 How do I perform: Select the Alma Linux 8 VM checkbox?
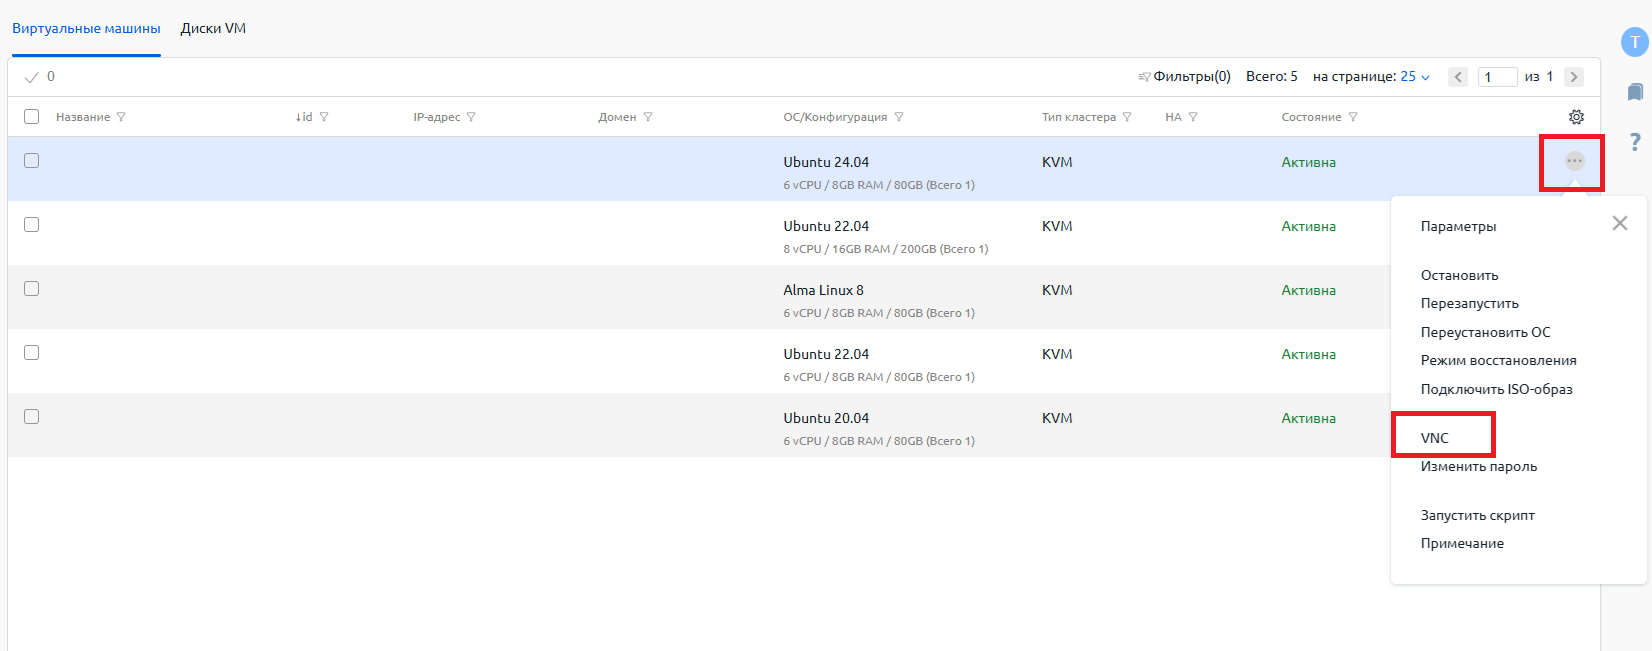point(31,289)
